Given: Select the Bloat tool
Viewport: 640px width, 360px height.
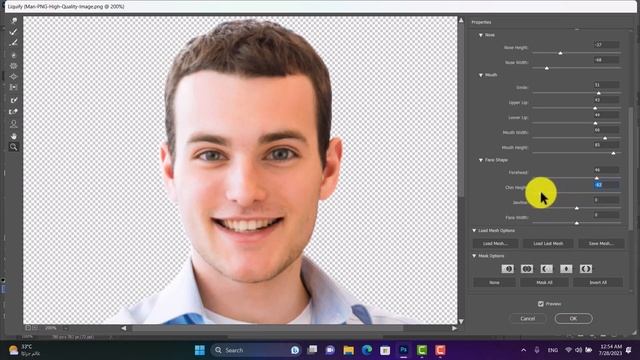Looking at the screenshot, I should [x=13, y=77].
